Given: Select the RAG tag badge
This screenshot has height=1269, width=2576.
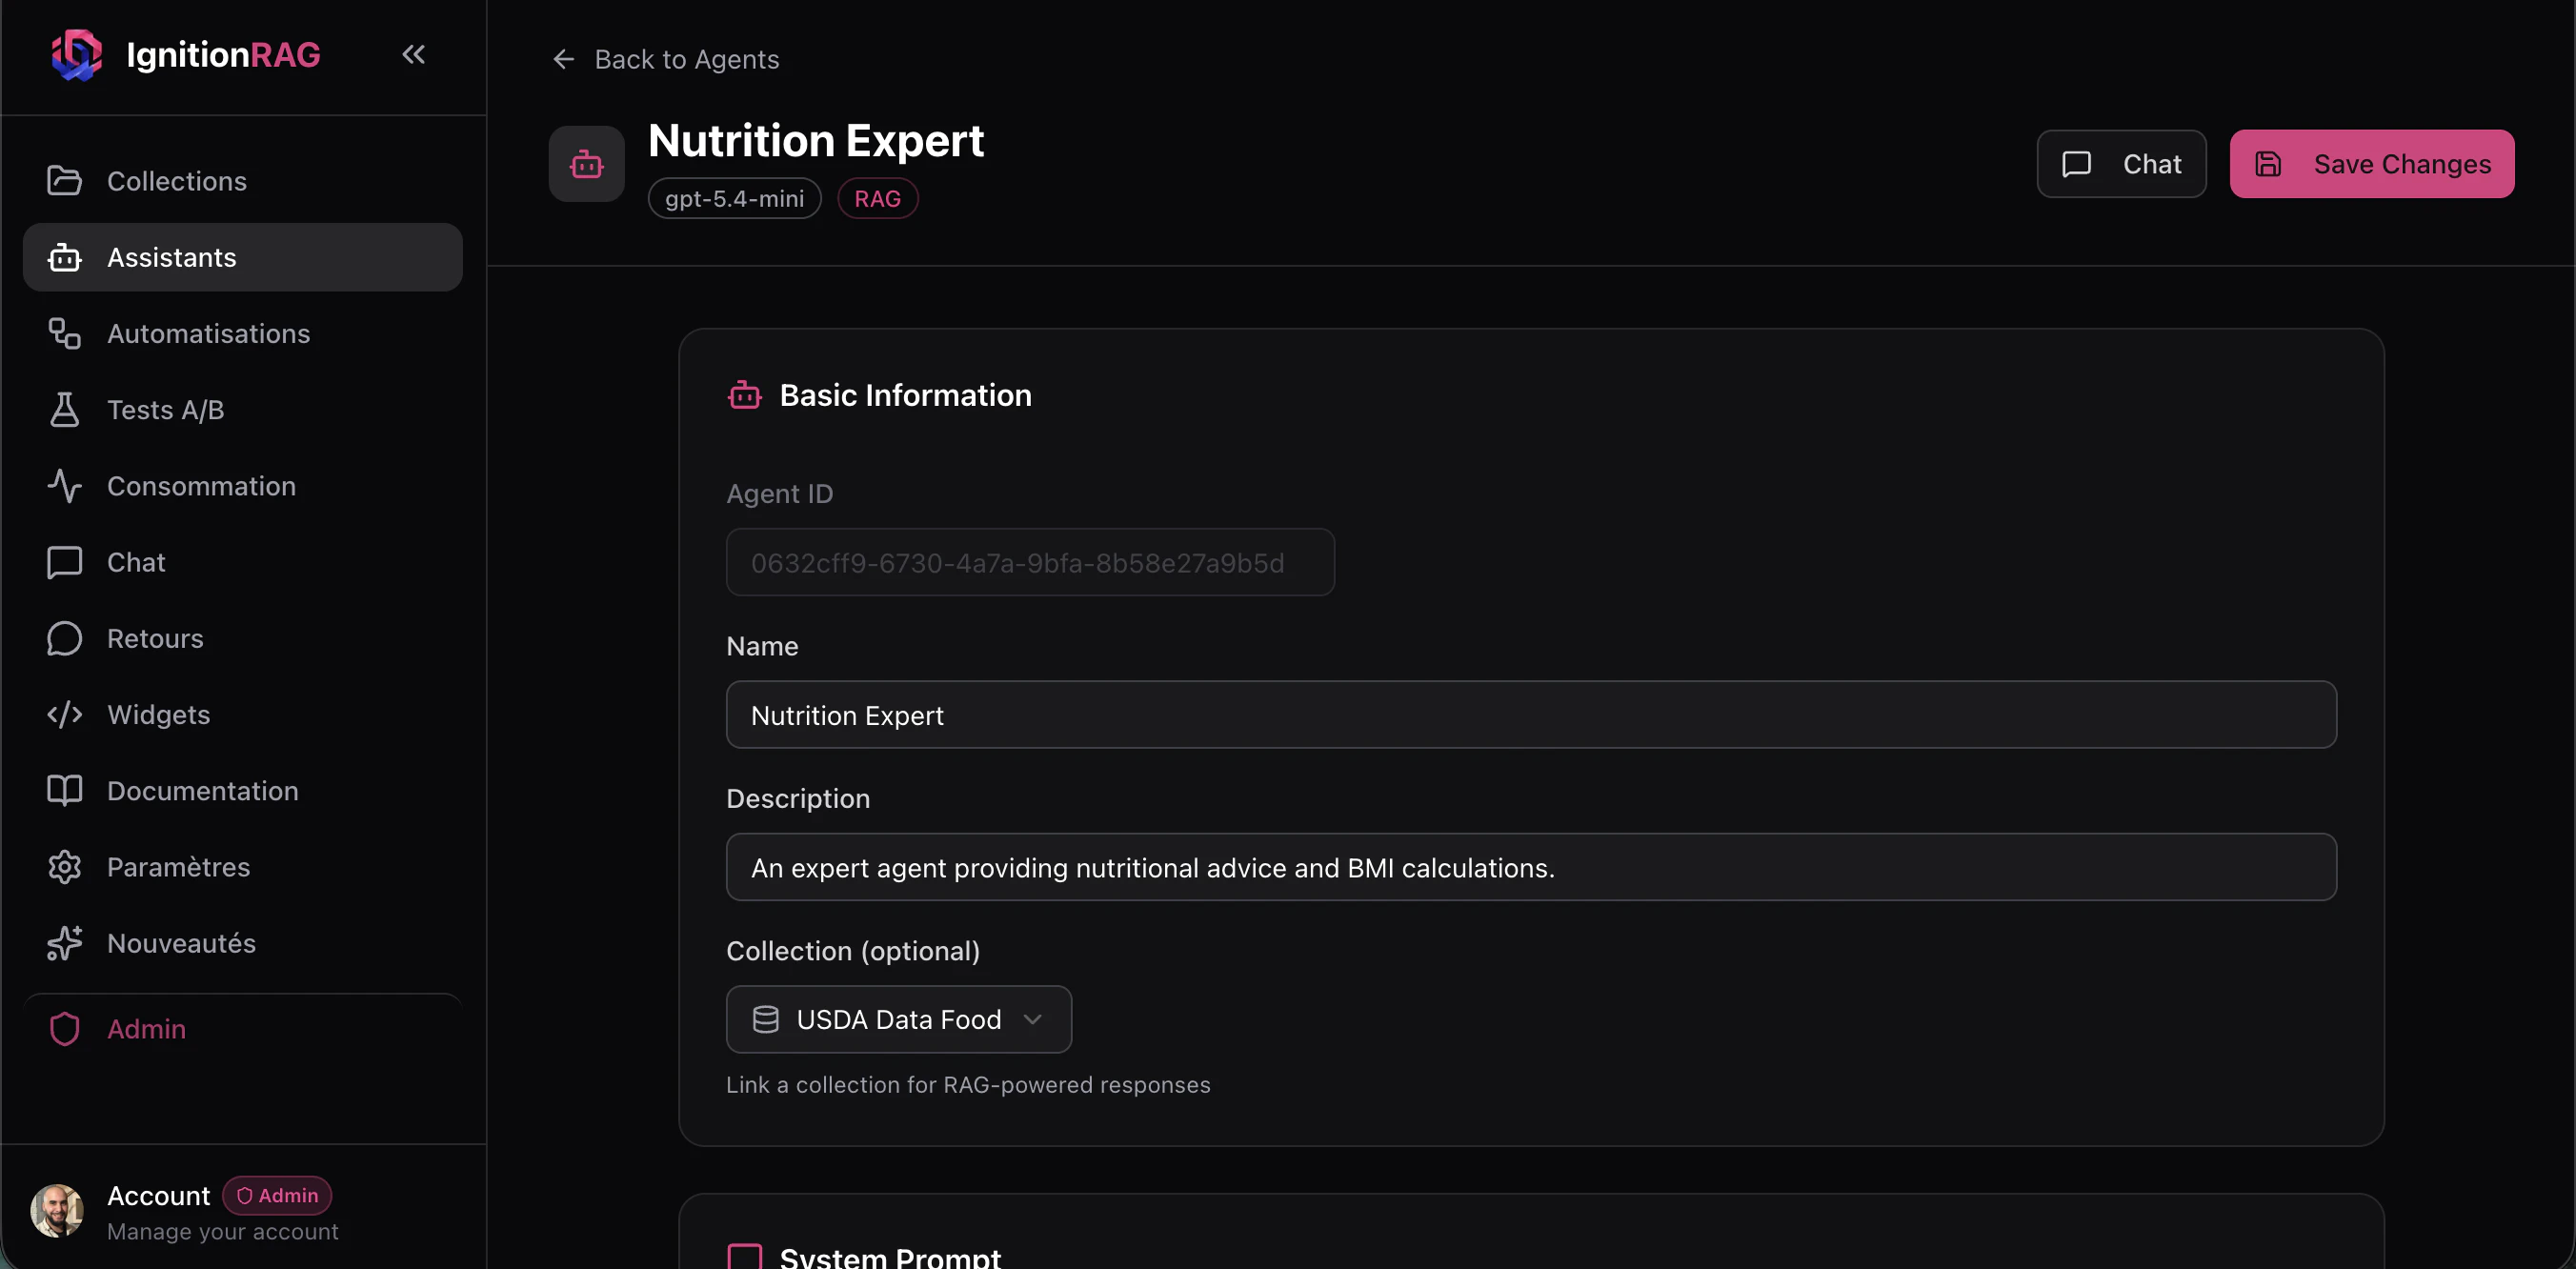Looking at the screenshot, I should [877, 198].
